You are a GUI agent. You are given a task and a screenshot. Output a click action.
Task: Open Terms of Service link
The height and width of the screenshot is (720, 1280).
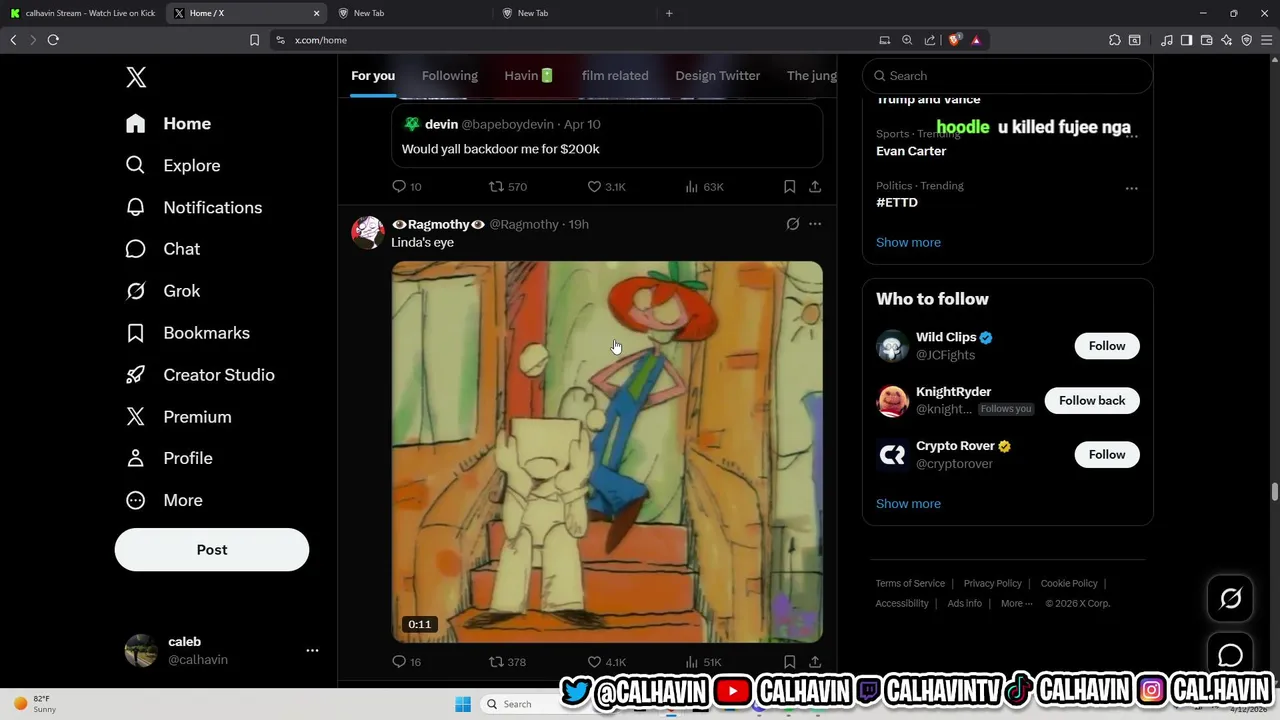(910, 583)
